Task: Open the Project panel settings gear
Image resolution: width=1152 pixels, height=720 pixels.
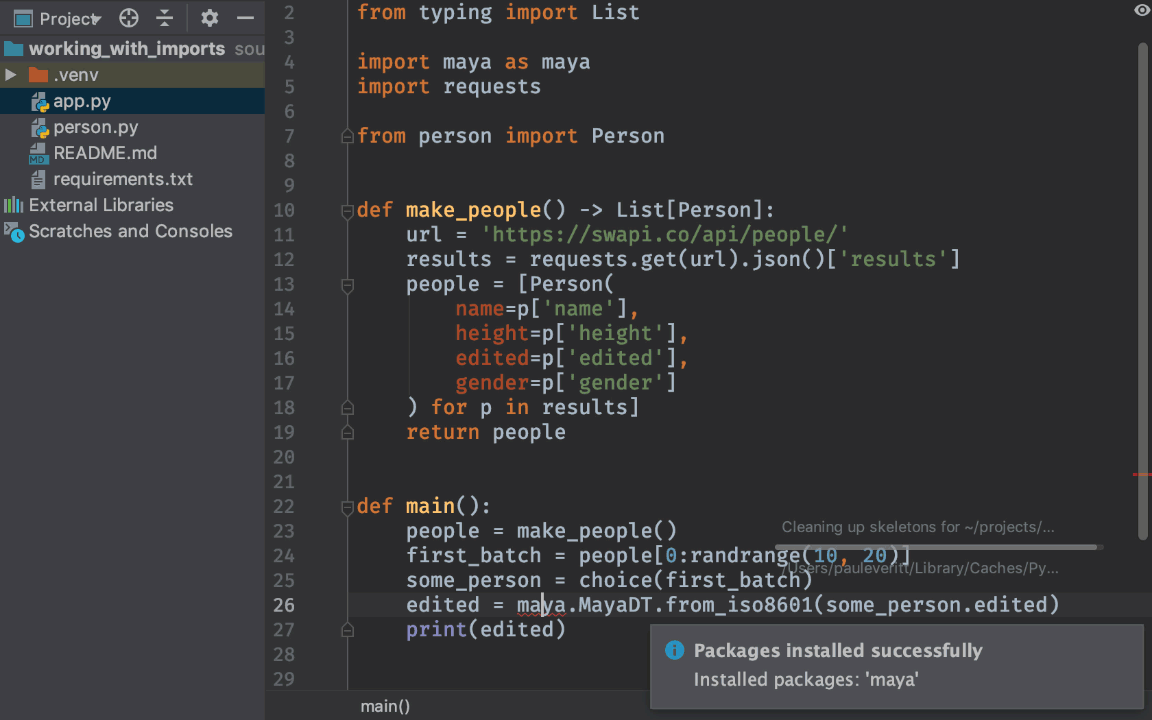Action: [209, 17]
